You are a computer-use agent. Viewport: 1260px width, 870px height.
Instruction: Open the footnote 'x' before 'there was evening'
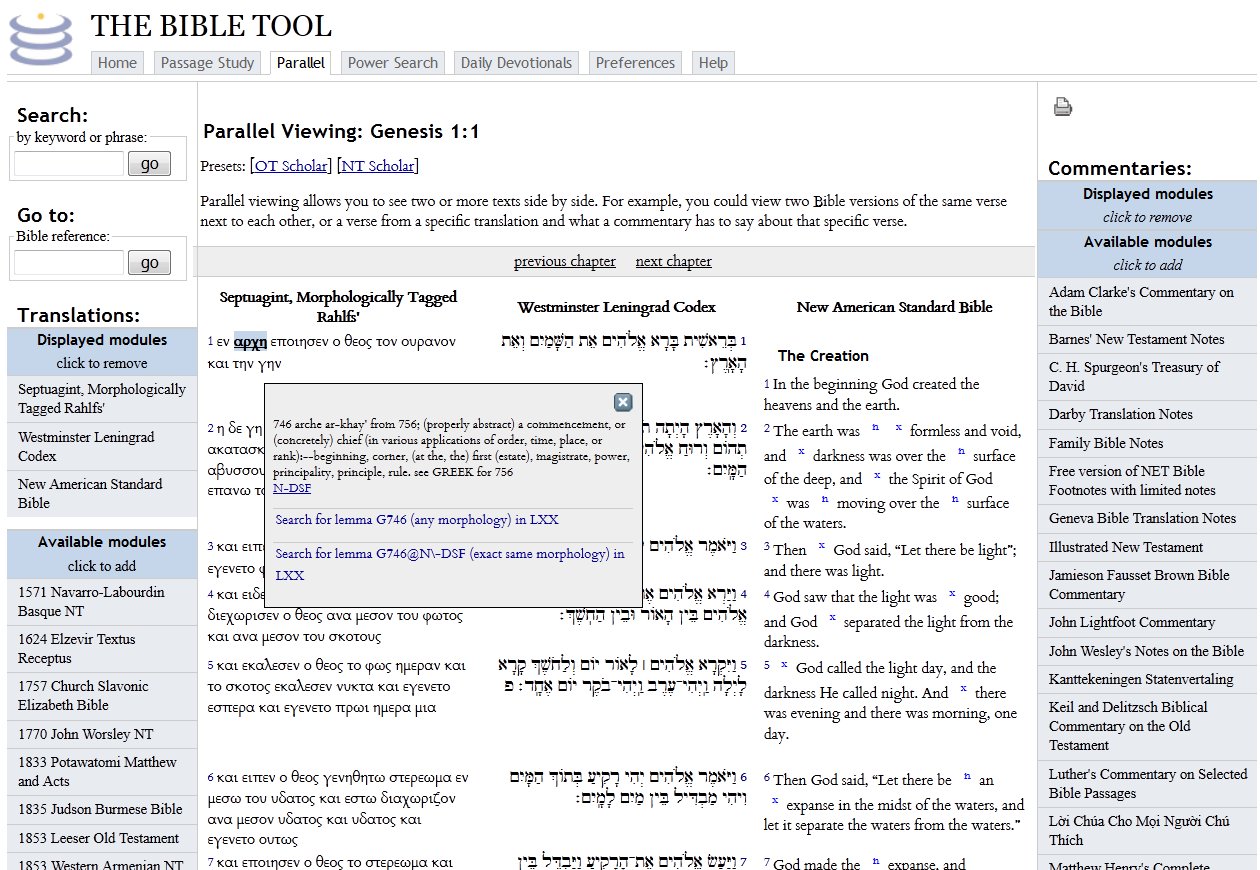click(x=963, y=689)
